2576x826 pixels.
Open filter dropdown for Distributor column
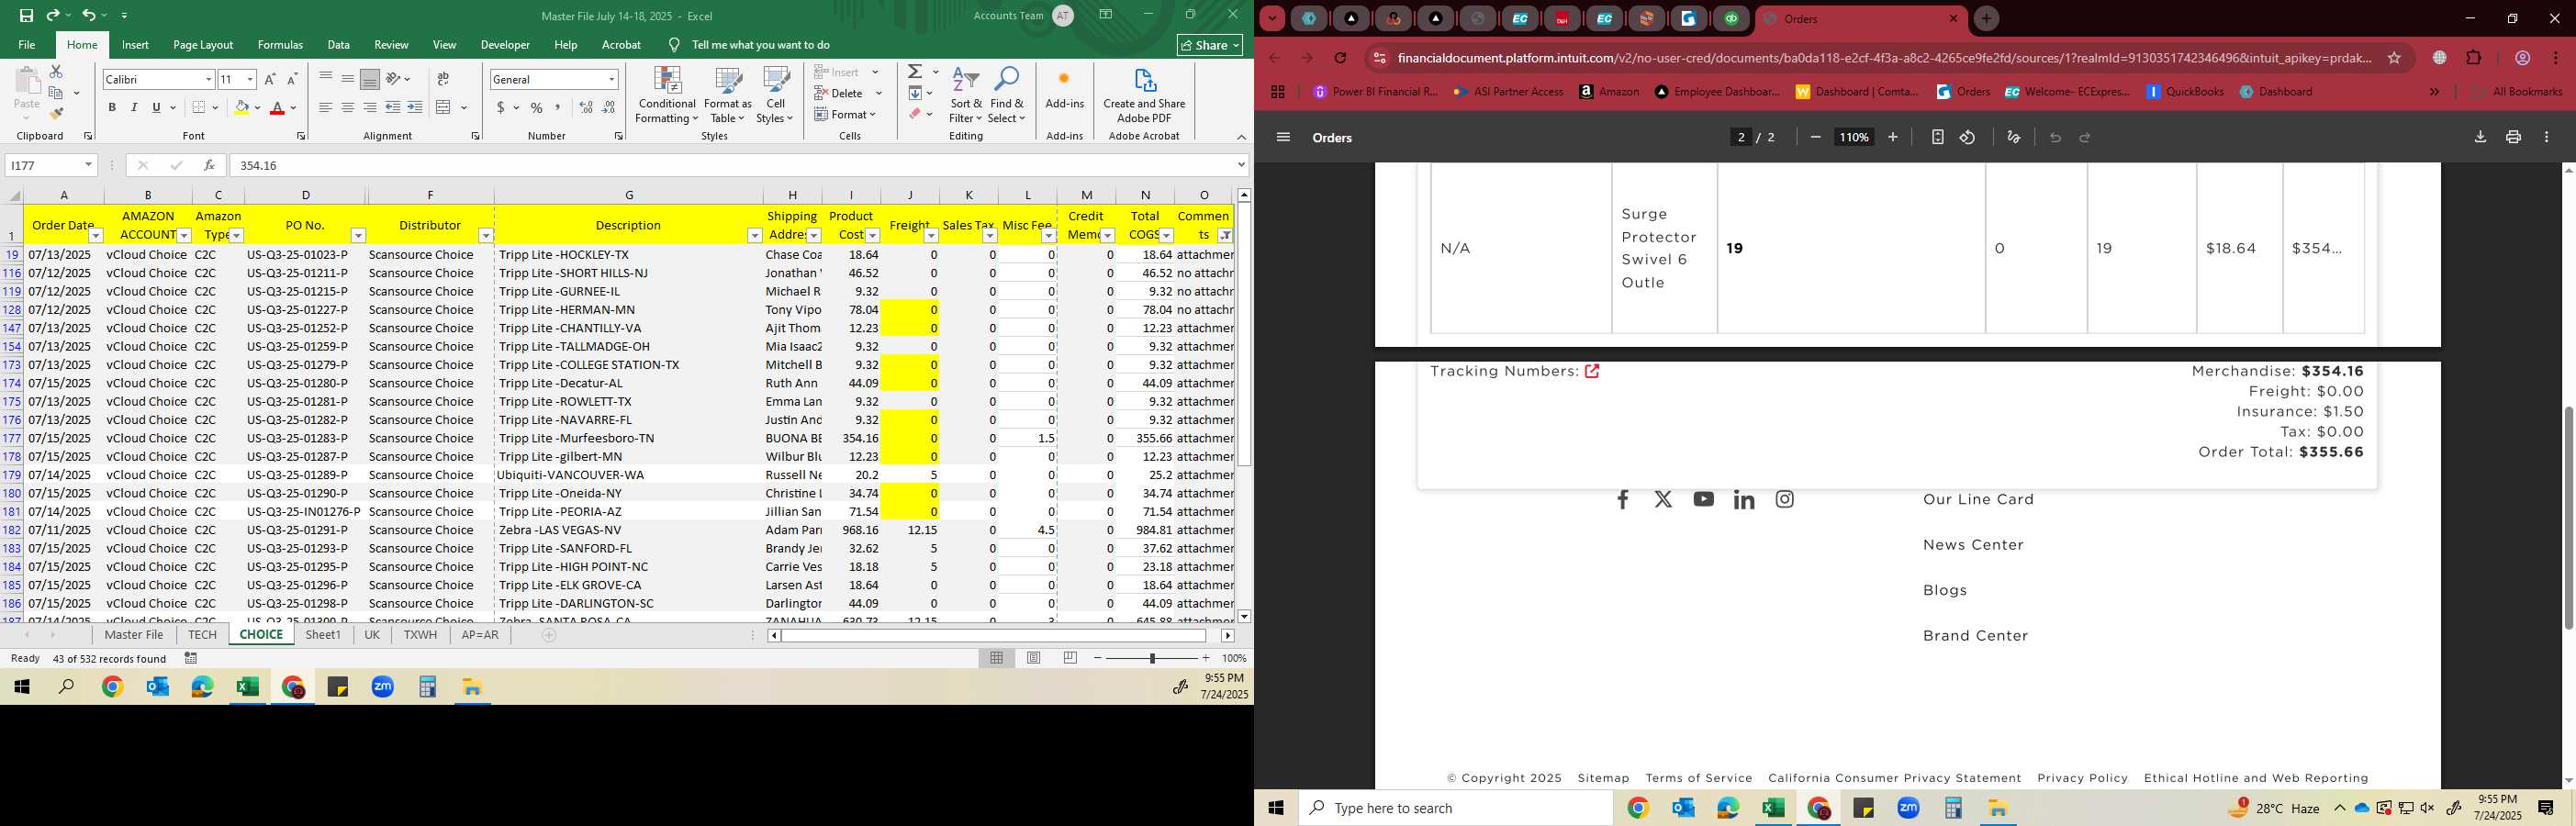pos(485,235)
